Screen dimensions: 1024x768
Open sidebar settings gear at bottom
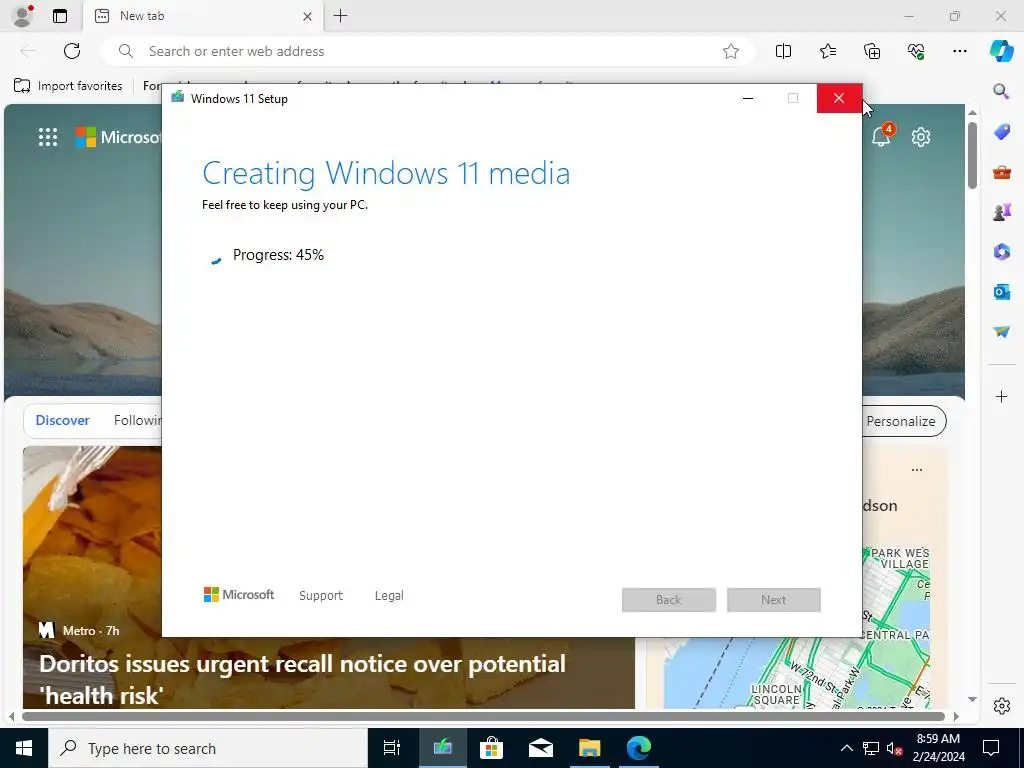pyautogui.click(x=1001, y=706)
